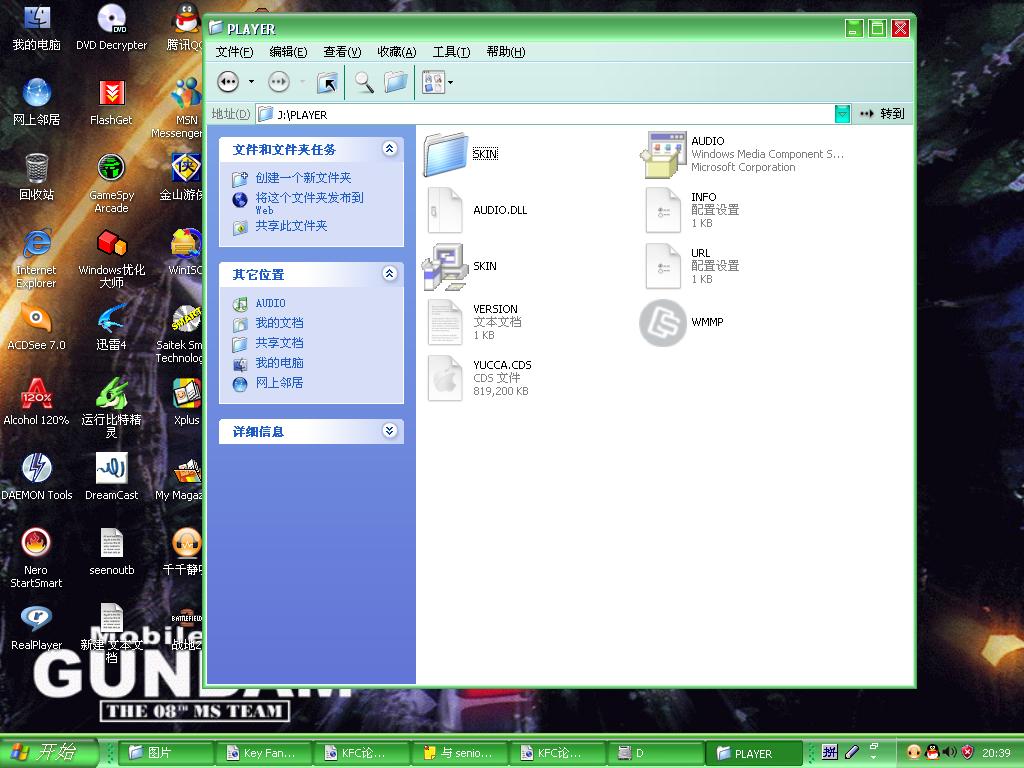Open the 查看(V) menu
The height and width of the screenshot is (768, 1024).
point(342,52)
